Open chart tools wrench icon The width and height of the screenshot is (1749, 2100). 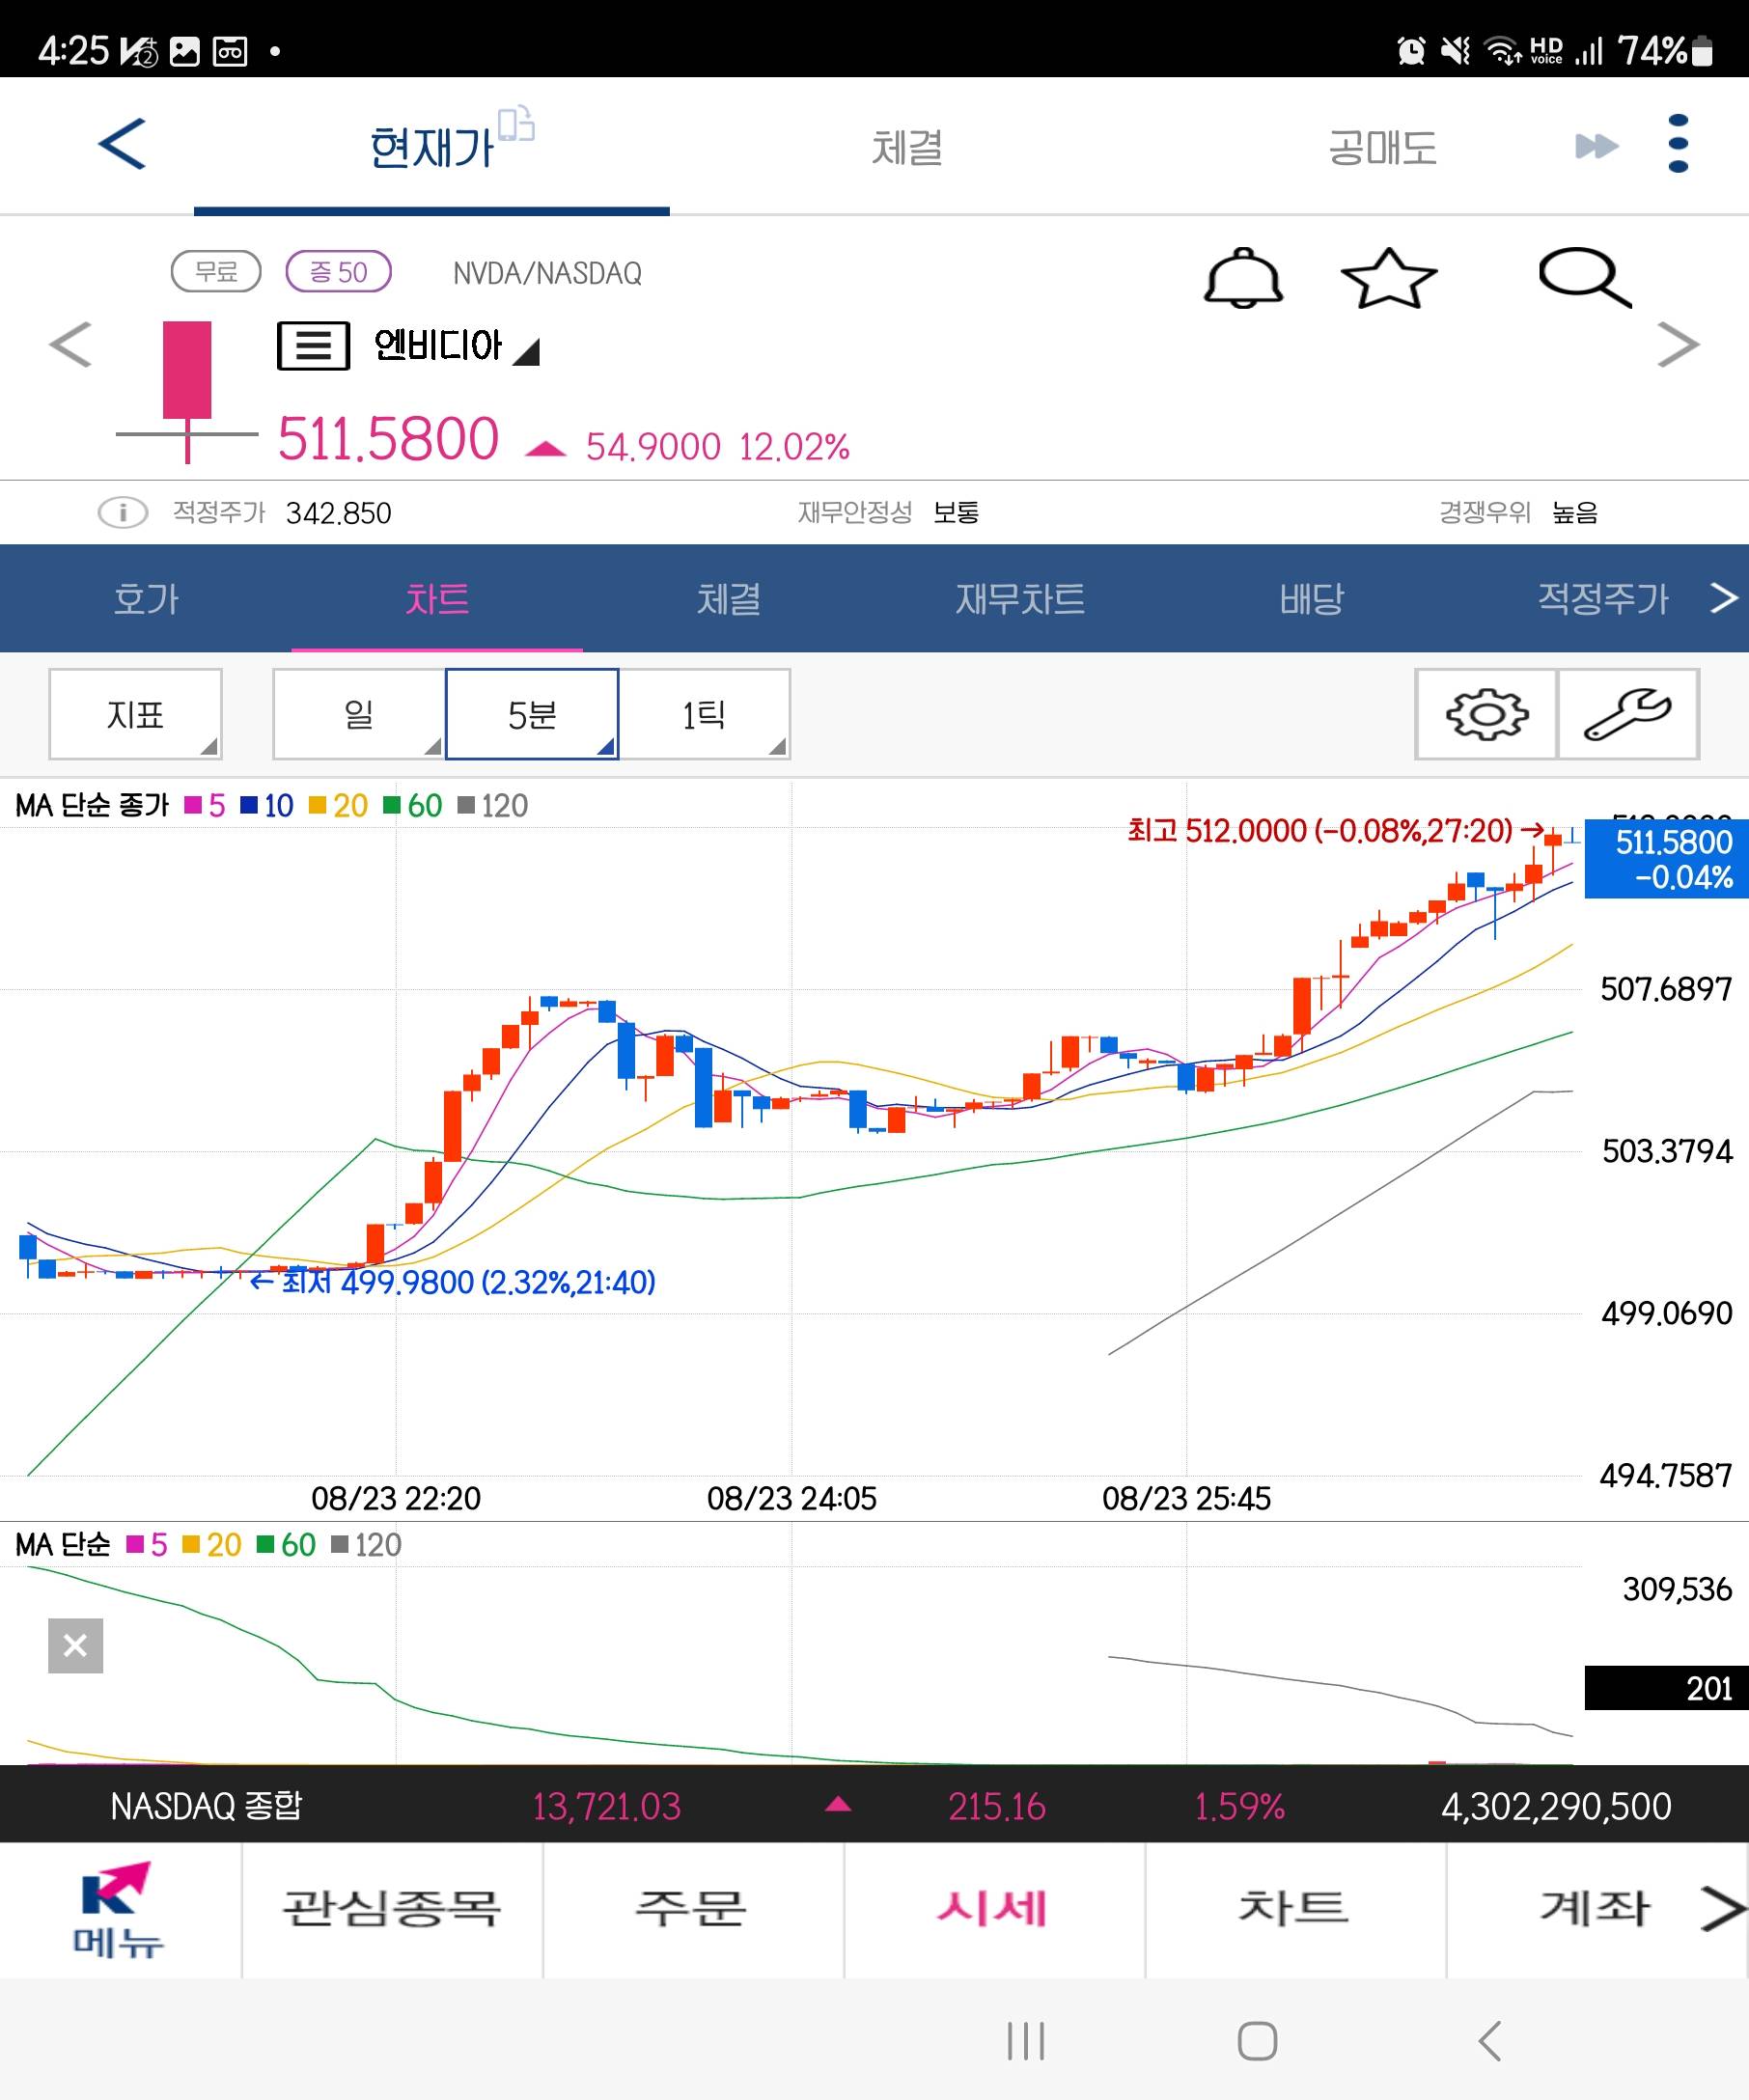tap(1627, 714)
